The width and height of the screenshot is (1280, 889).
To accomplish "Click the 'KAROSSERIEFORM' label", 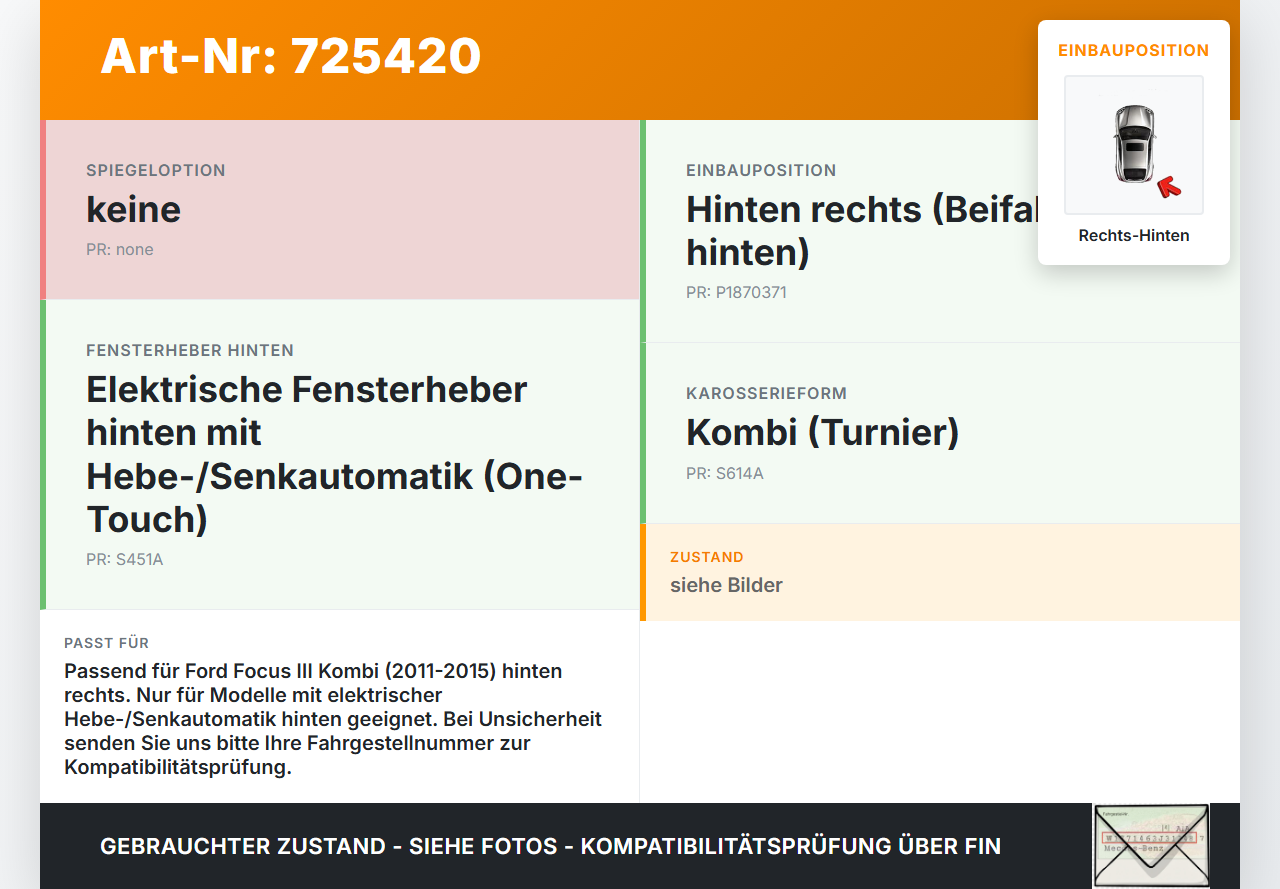I will 767,393.
